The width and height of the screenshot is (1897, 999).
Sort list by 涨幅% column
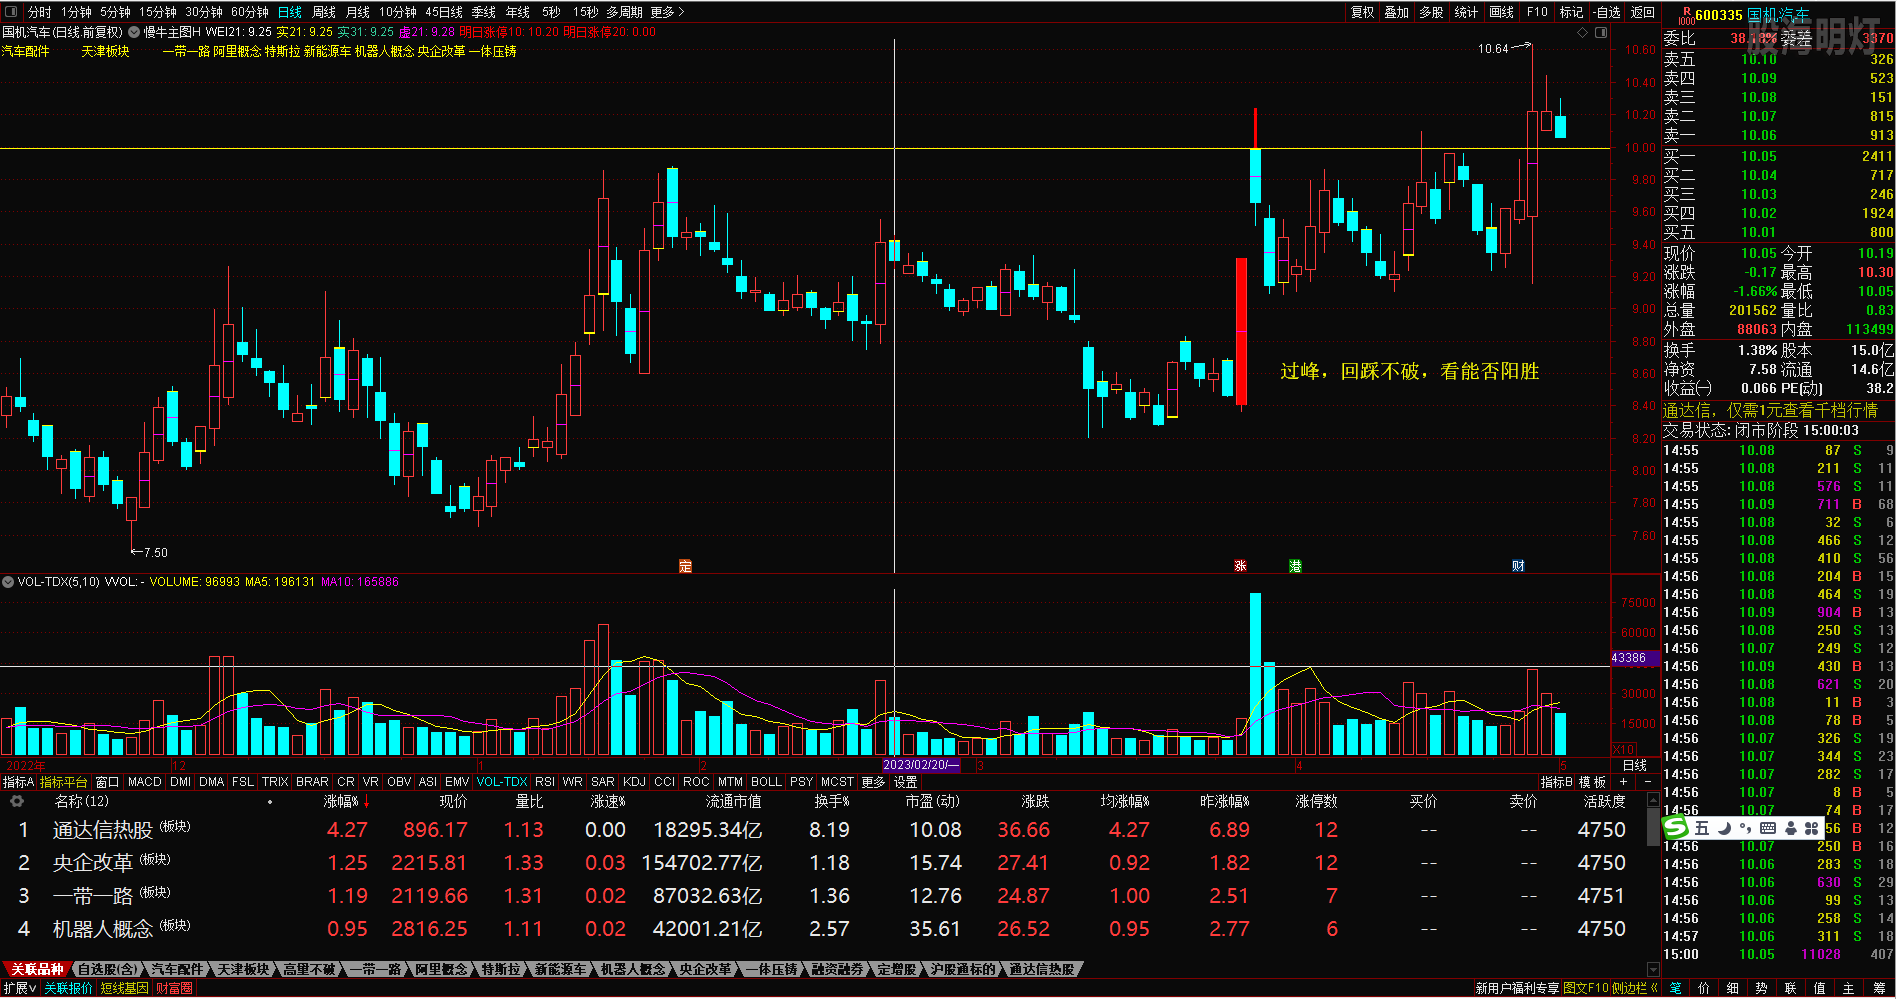(x=346, y=801)
